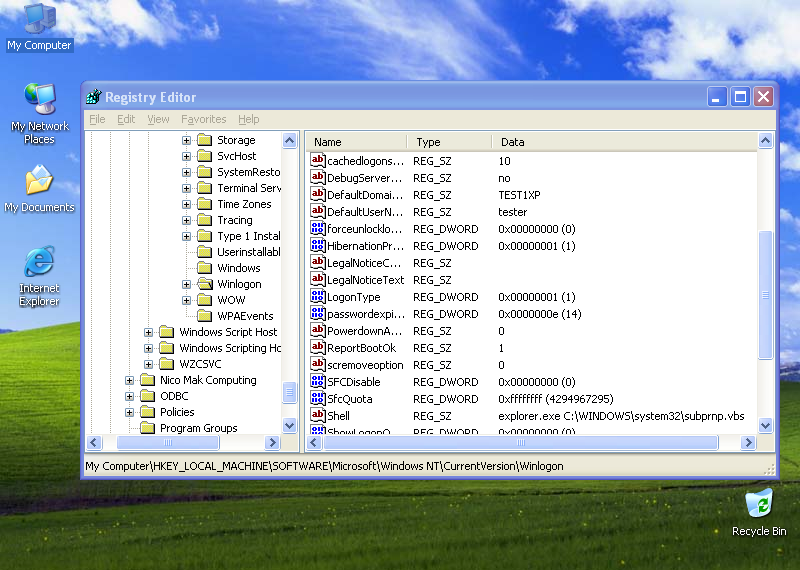Image resolution: width=800 pixels, height=570 pixels.
Task: Expand the Nico Mak Computing key
Action: [129, 380]
